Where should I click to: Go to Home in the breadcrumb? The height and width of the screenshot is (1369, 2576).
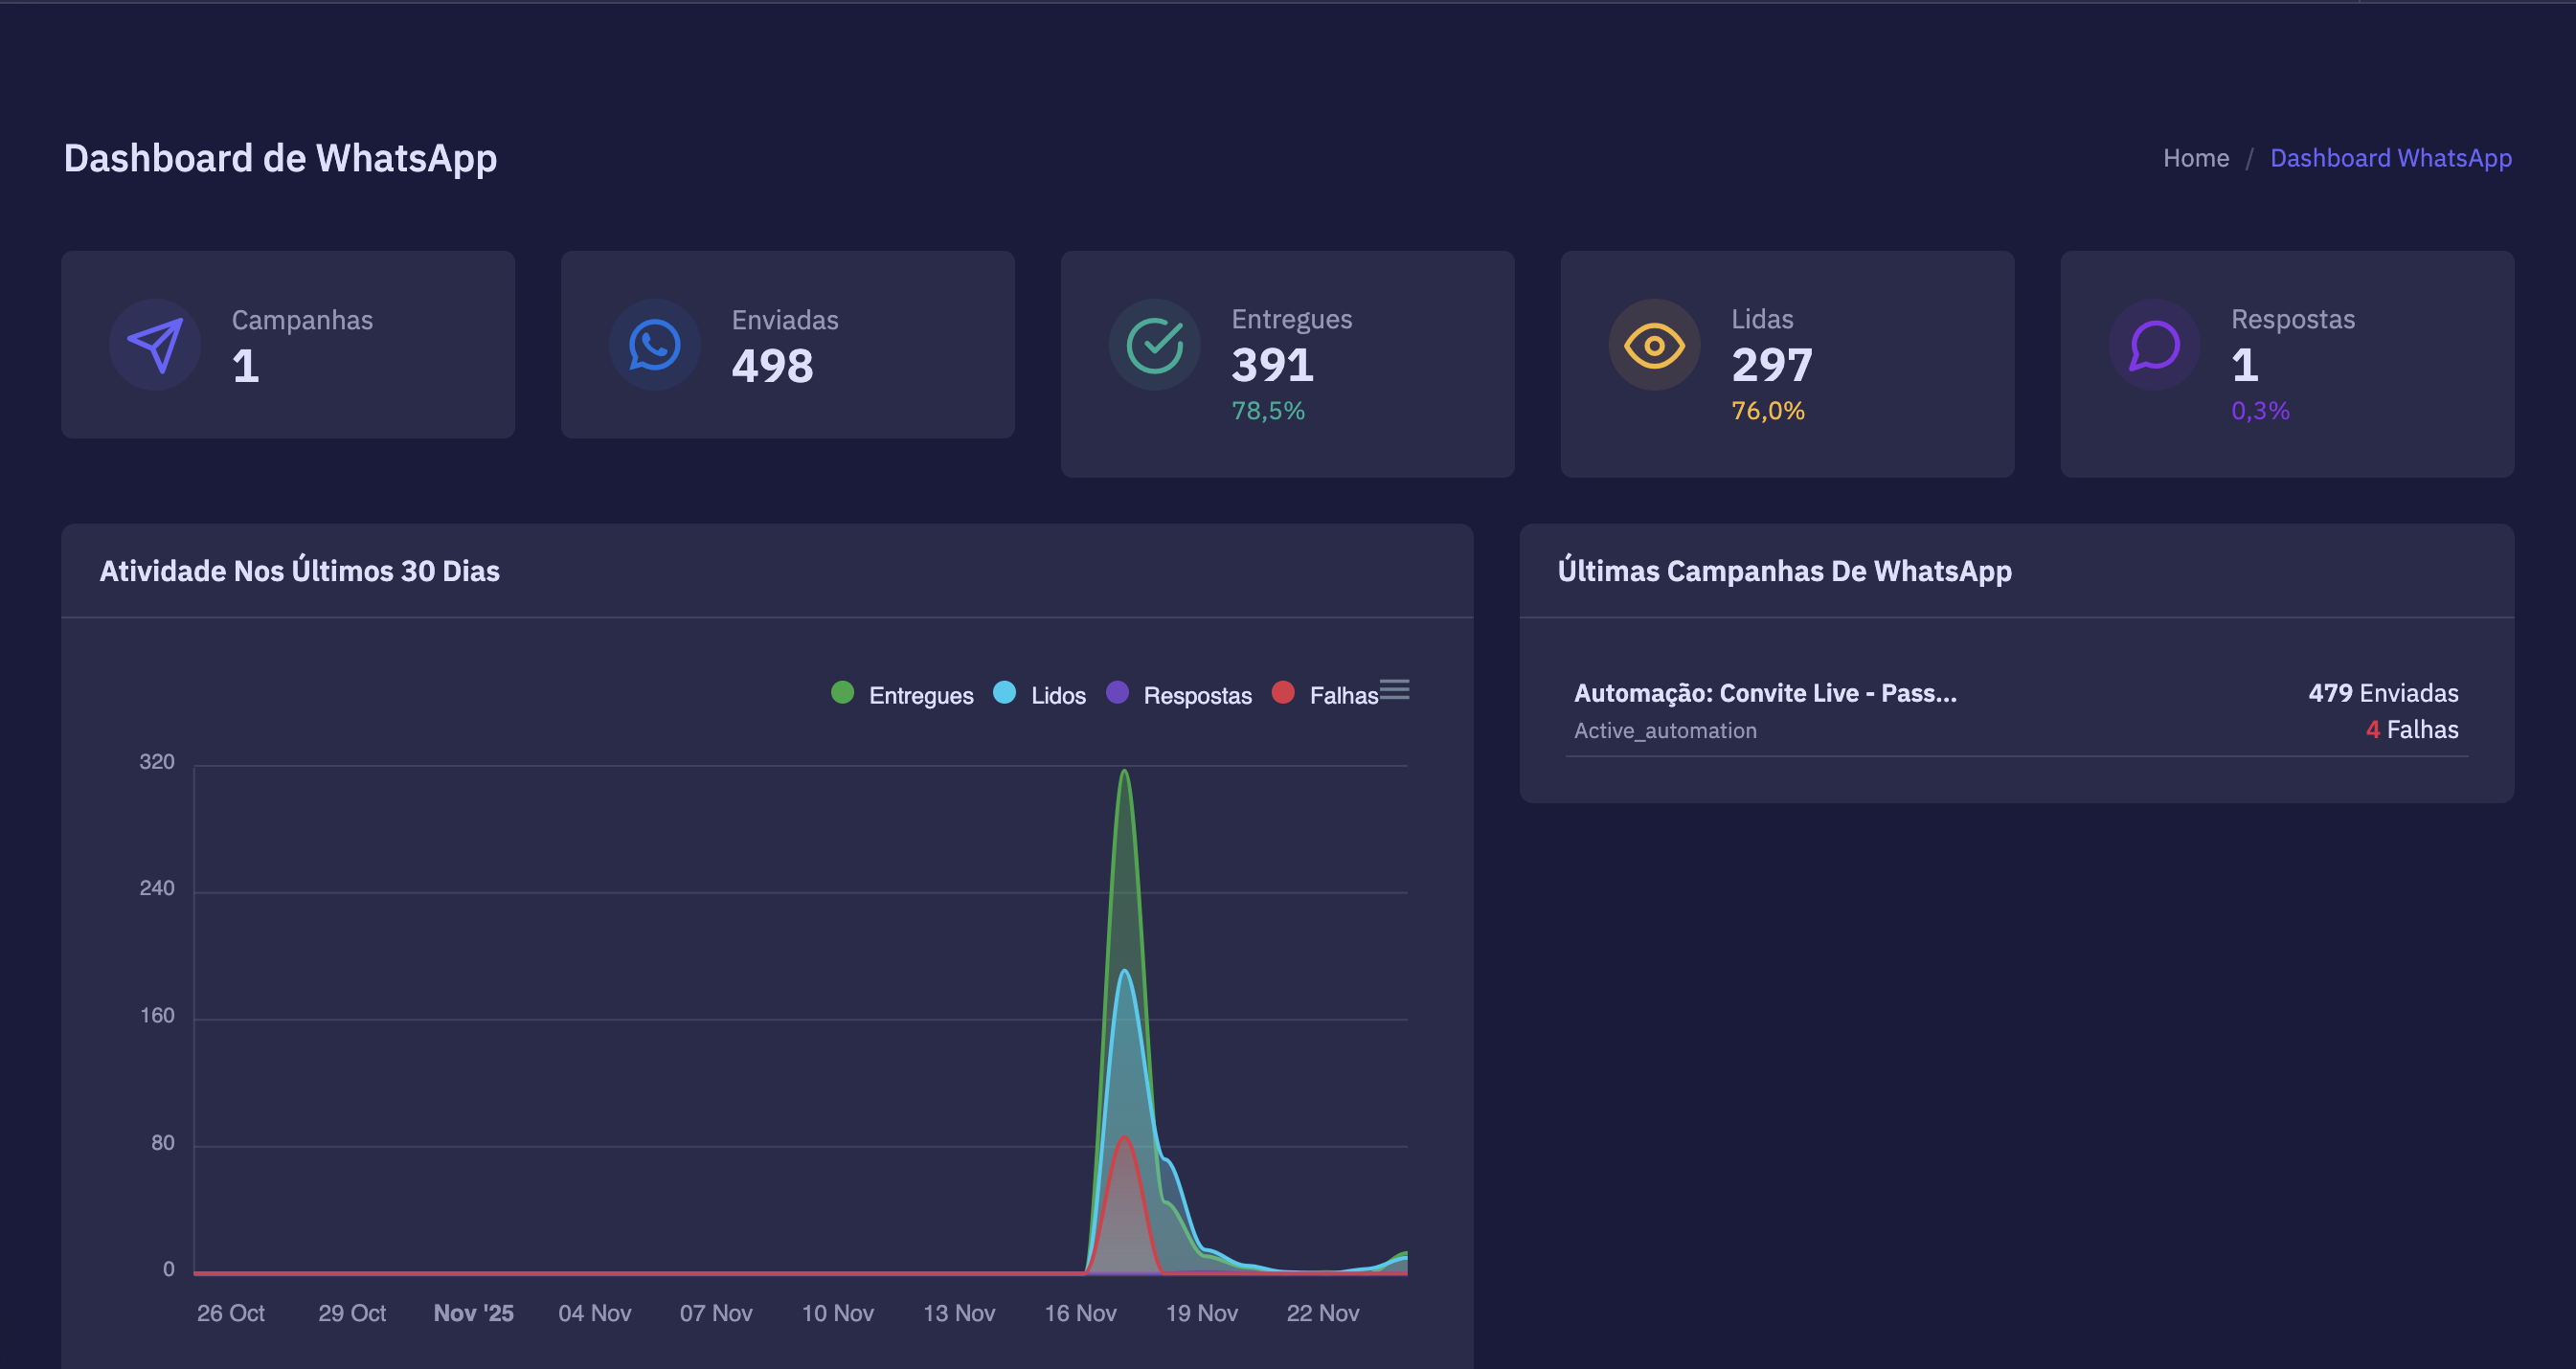coord(2195,158)
